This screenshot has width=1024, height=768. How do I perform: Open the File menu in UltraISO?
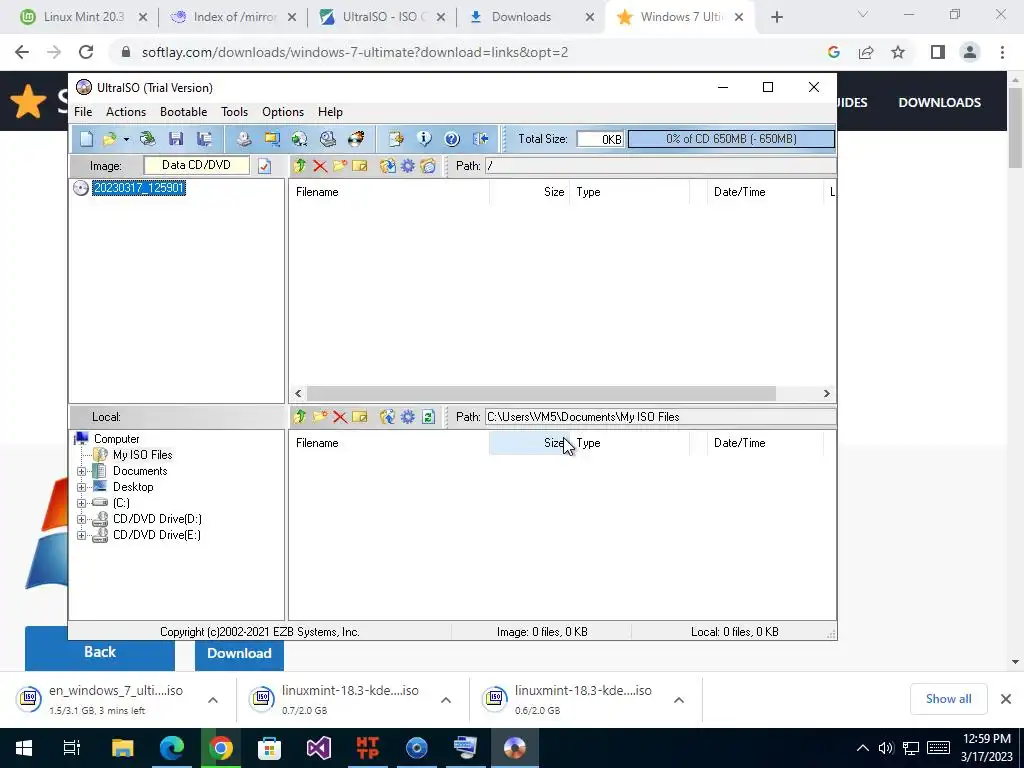[83, 112]
